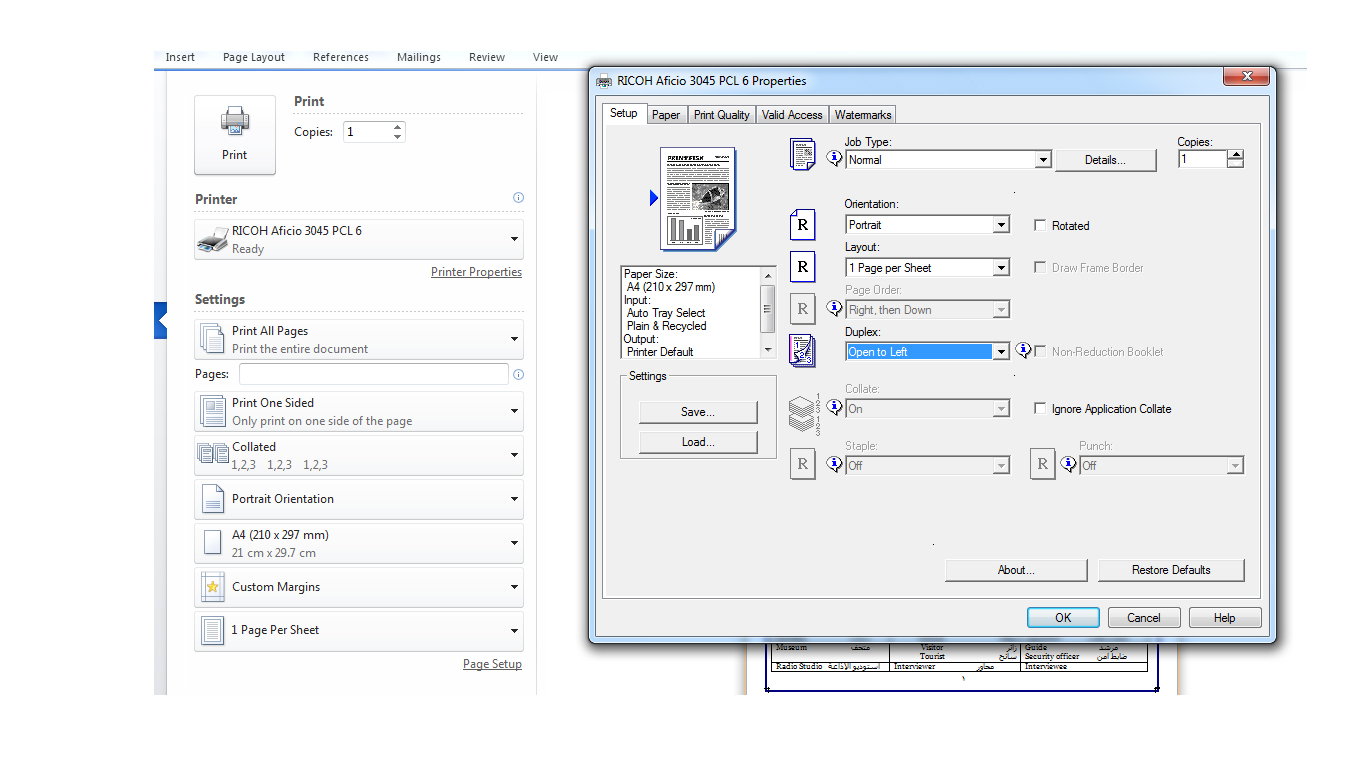Enable Ignore Application Collate checkbox
Screen dimensions: 1366x768
1040,408
